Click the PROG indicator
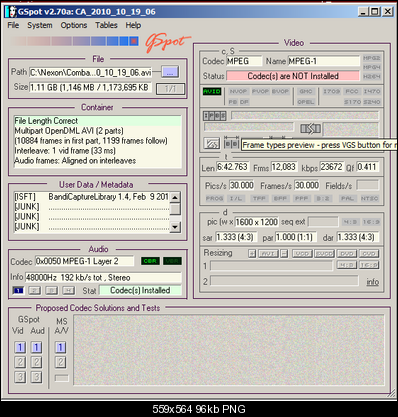Screen dimensions: 398x417 tap(214, 198)
